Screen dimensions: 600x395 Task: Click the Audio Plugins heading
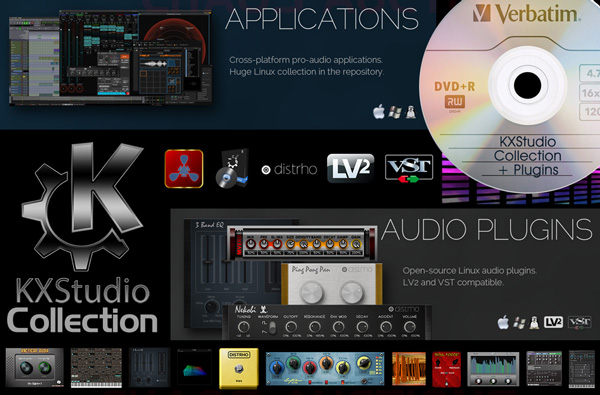(x=486, y=230)
